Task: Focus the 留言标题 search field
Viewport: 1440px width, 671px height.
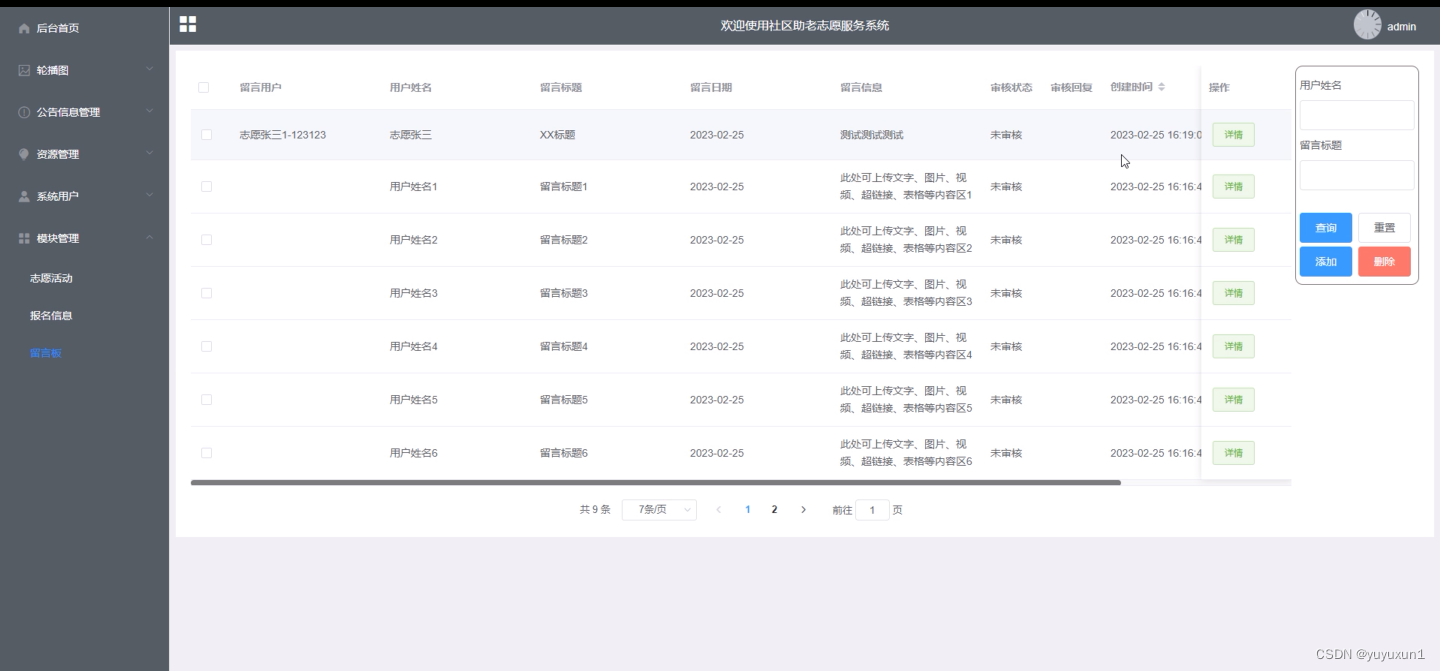Action: [x=1356, y=175]
